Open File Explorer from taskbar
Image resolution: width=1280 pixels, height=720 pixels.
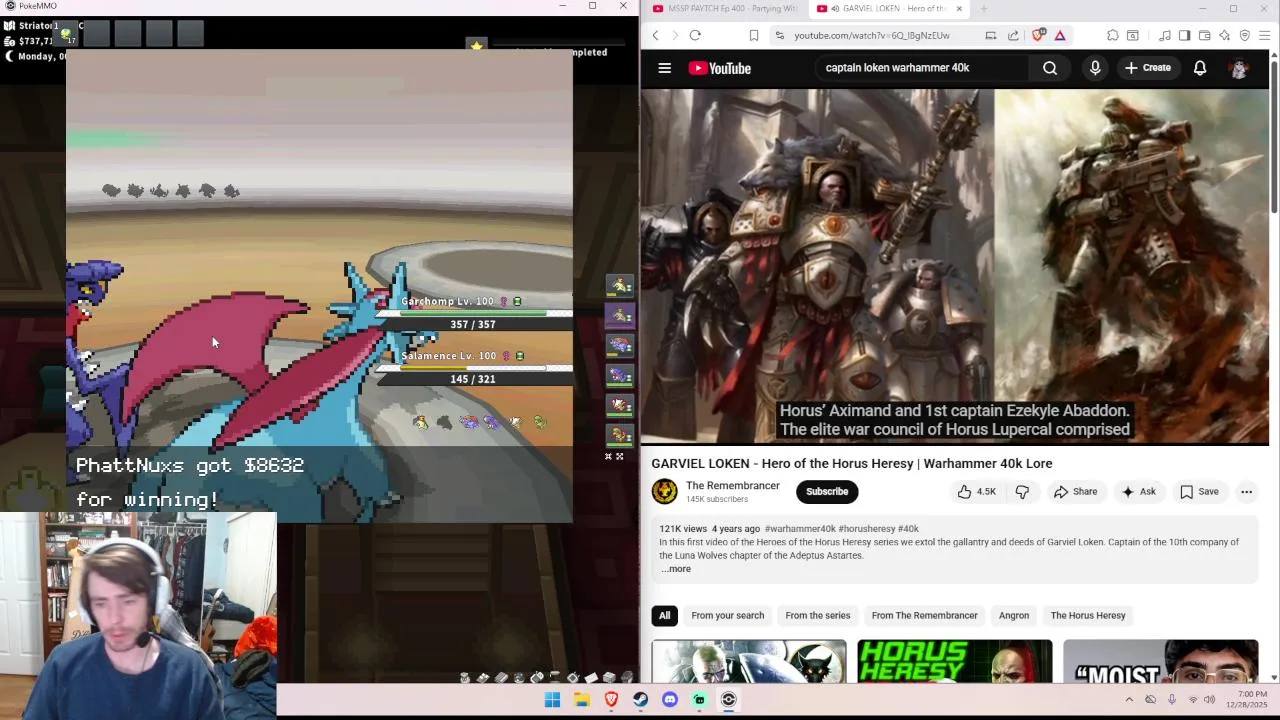(581, 700)
